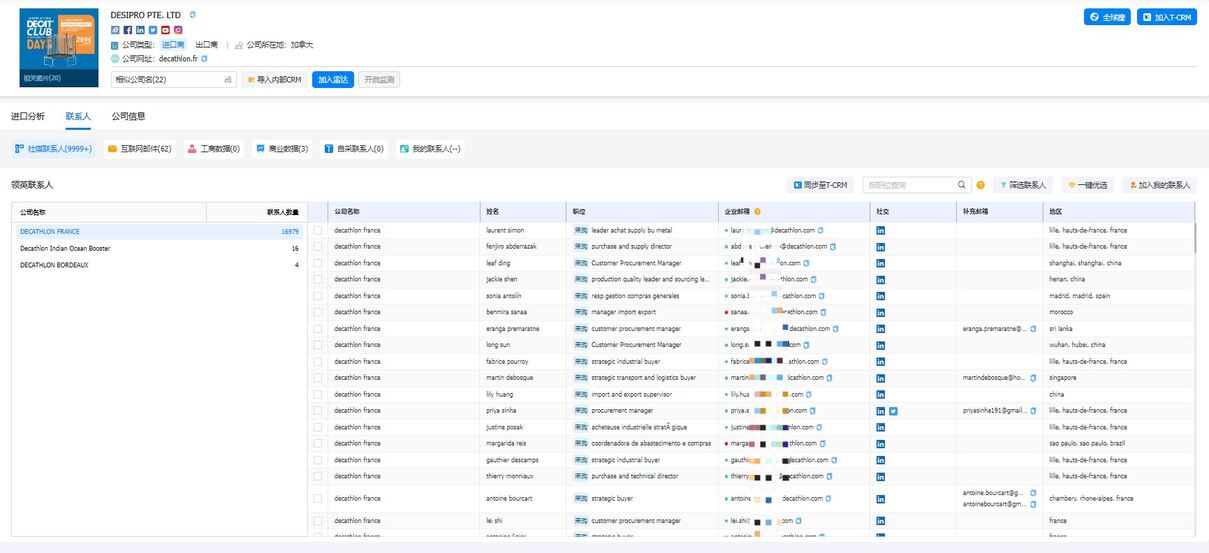Open sonia antolin's LinkedIn profile icon
1209x553 pixels.
[x=881, y=296]
